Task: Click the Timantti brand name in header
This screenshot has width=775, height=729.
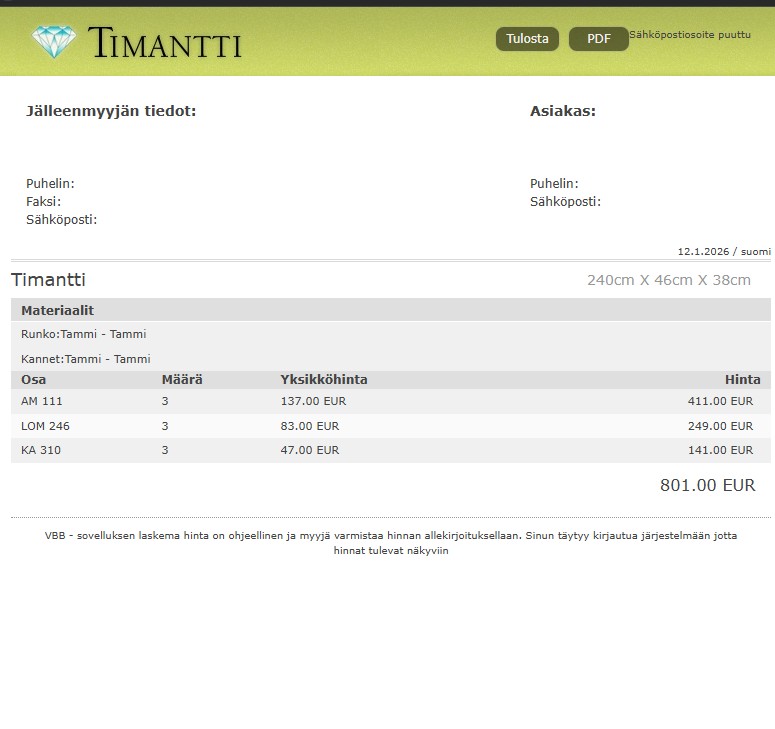Action: click(x=165, y=43)
